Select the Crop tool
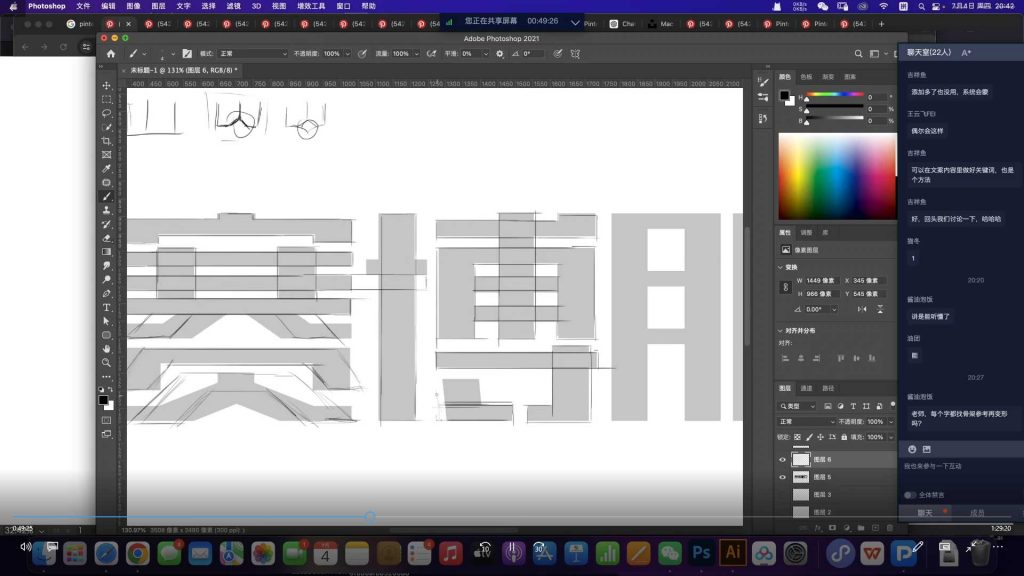Screen dimensions: 1024x576 pyautogui.click(x=106, y=141)
